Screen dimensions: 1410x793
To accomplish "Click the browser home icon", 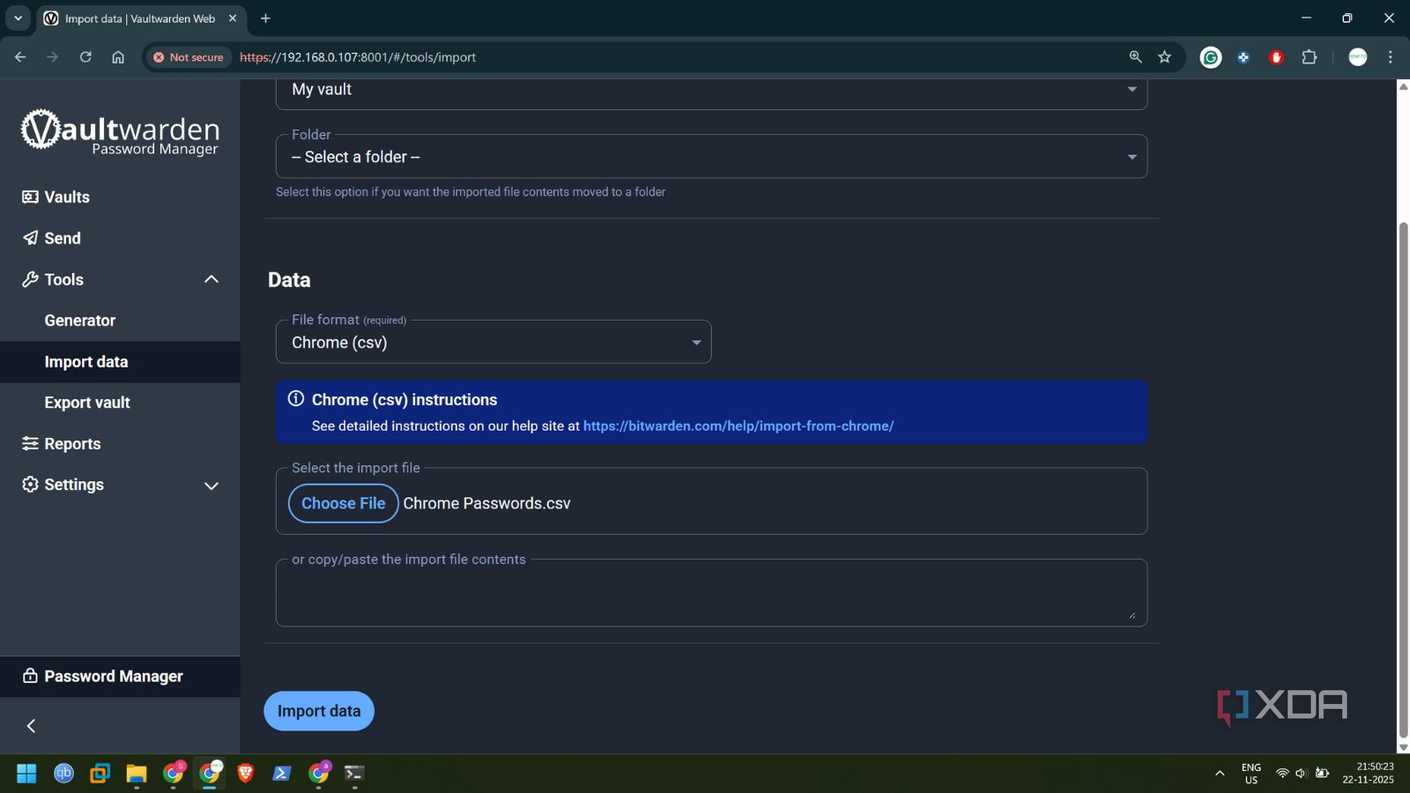I will [118, 57].
